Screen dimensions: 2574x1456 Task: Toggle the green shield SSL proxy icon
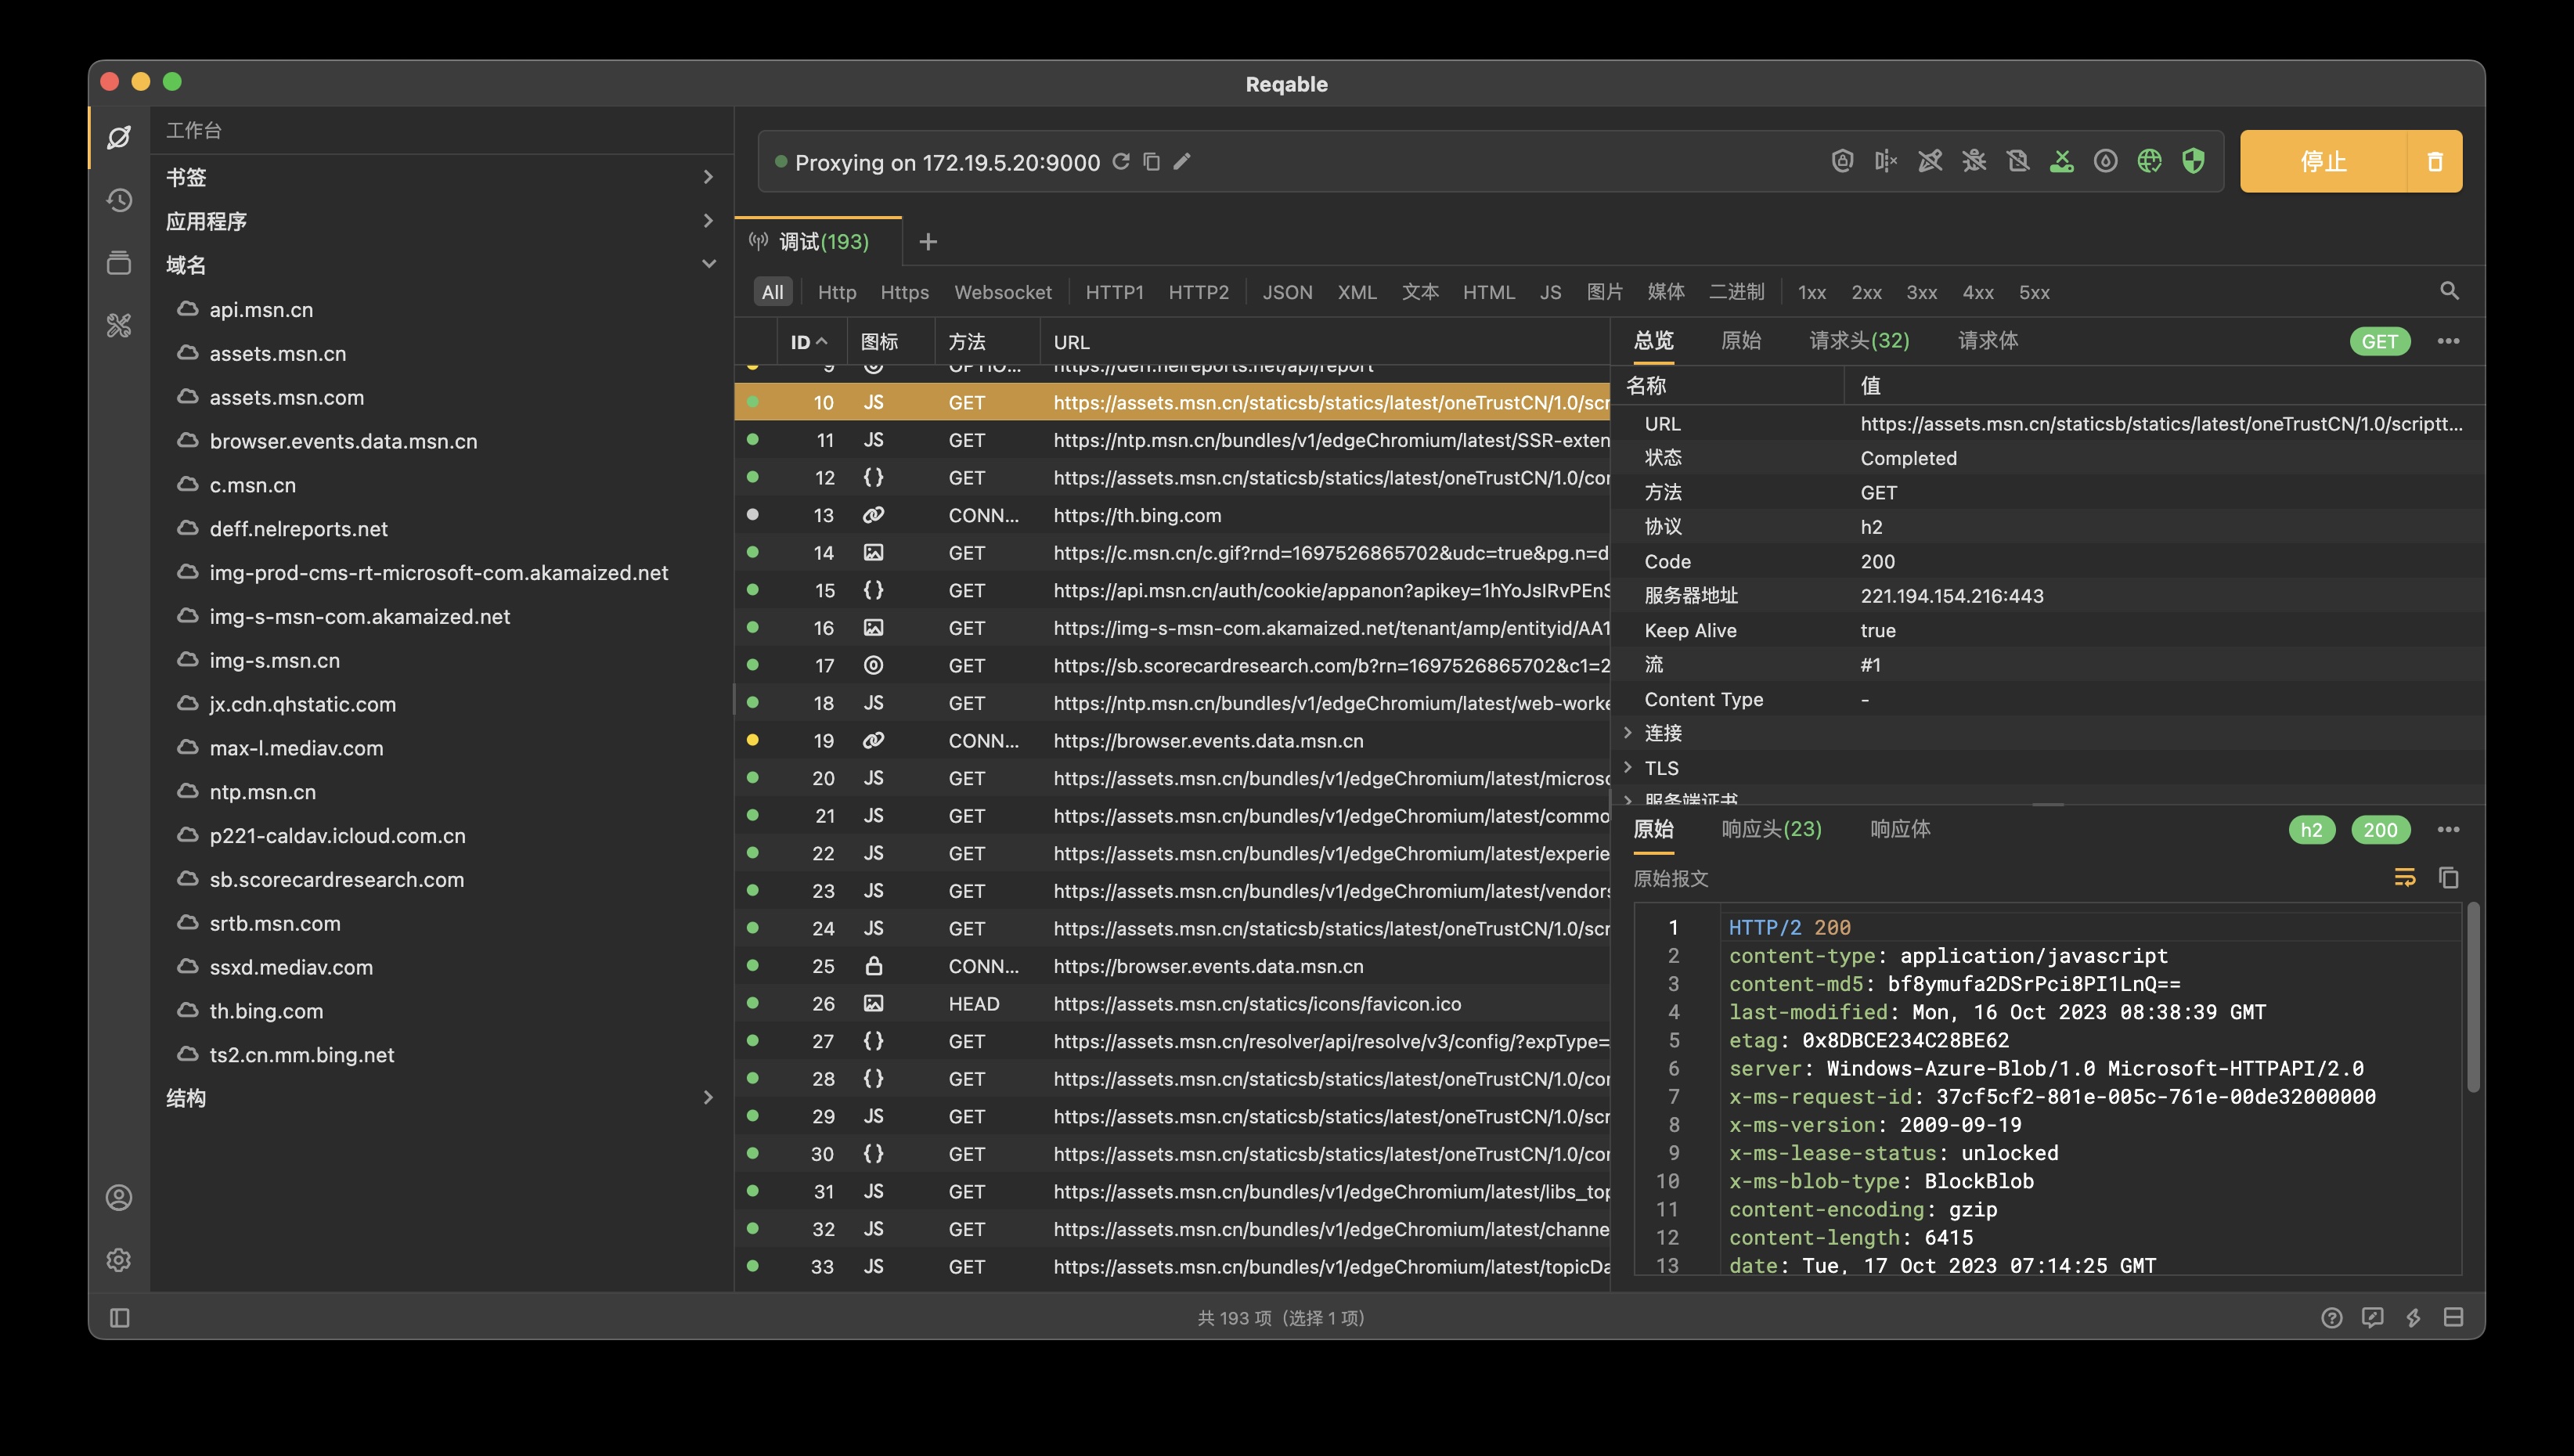click(x=2193, y=161)
